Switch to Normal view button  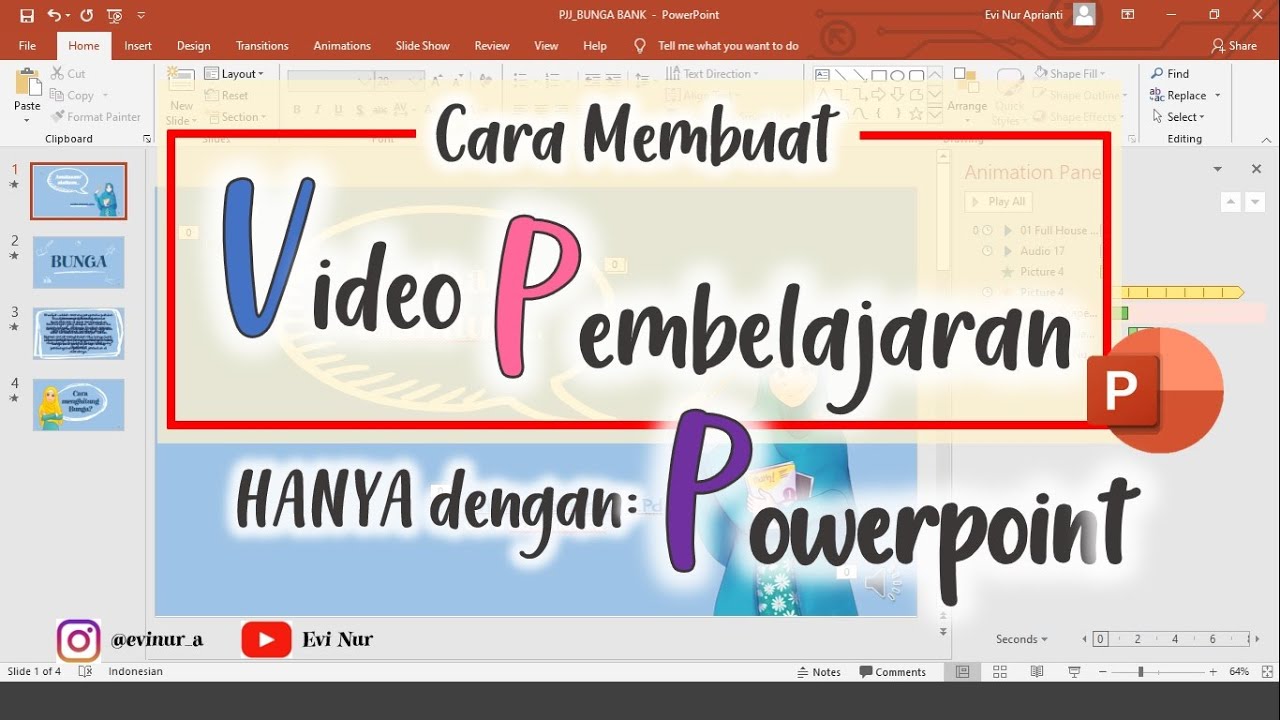pos(962,672)
